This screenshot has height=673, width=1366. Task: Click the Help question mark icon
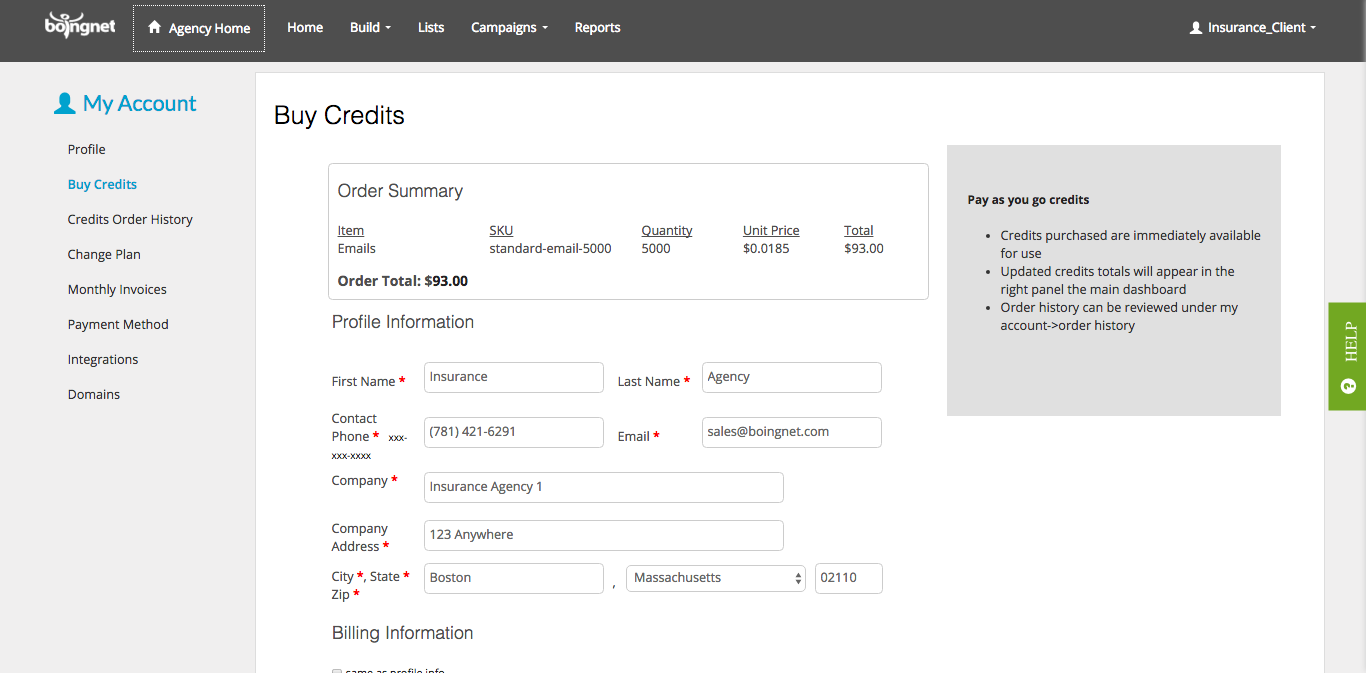pyautogui.click(x=1348, y=386)
